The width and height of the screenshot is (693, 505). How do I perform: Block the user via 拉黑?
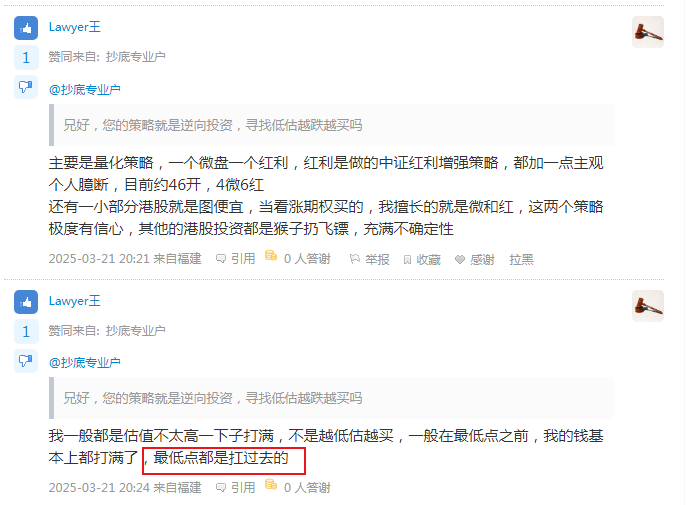tap(522, 259)
